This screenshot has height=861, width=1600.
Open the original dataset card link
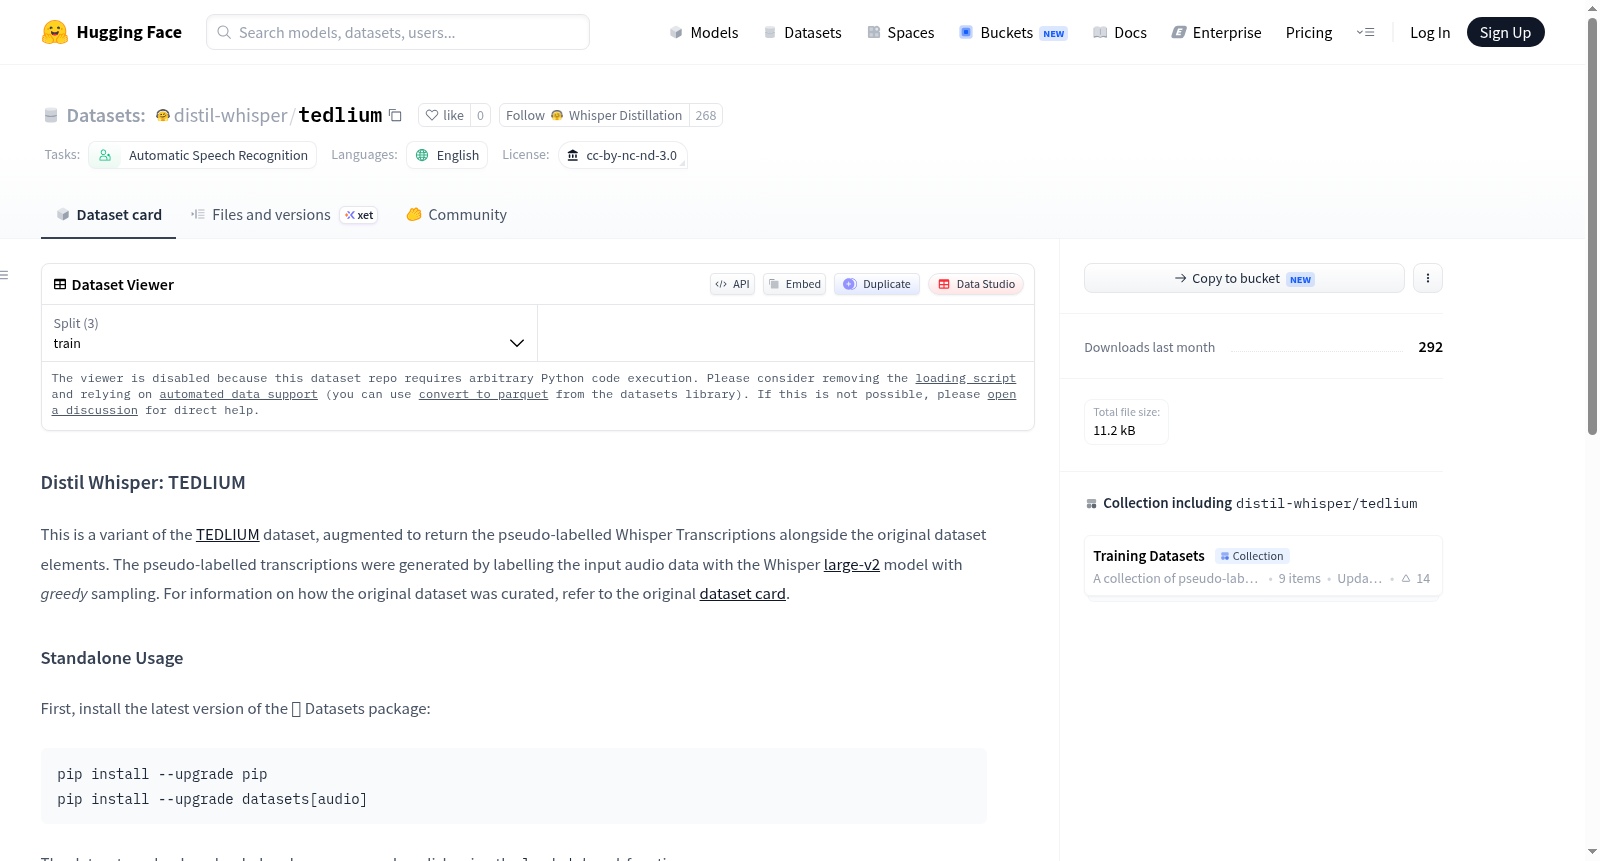coord(743,594)
